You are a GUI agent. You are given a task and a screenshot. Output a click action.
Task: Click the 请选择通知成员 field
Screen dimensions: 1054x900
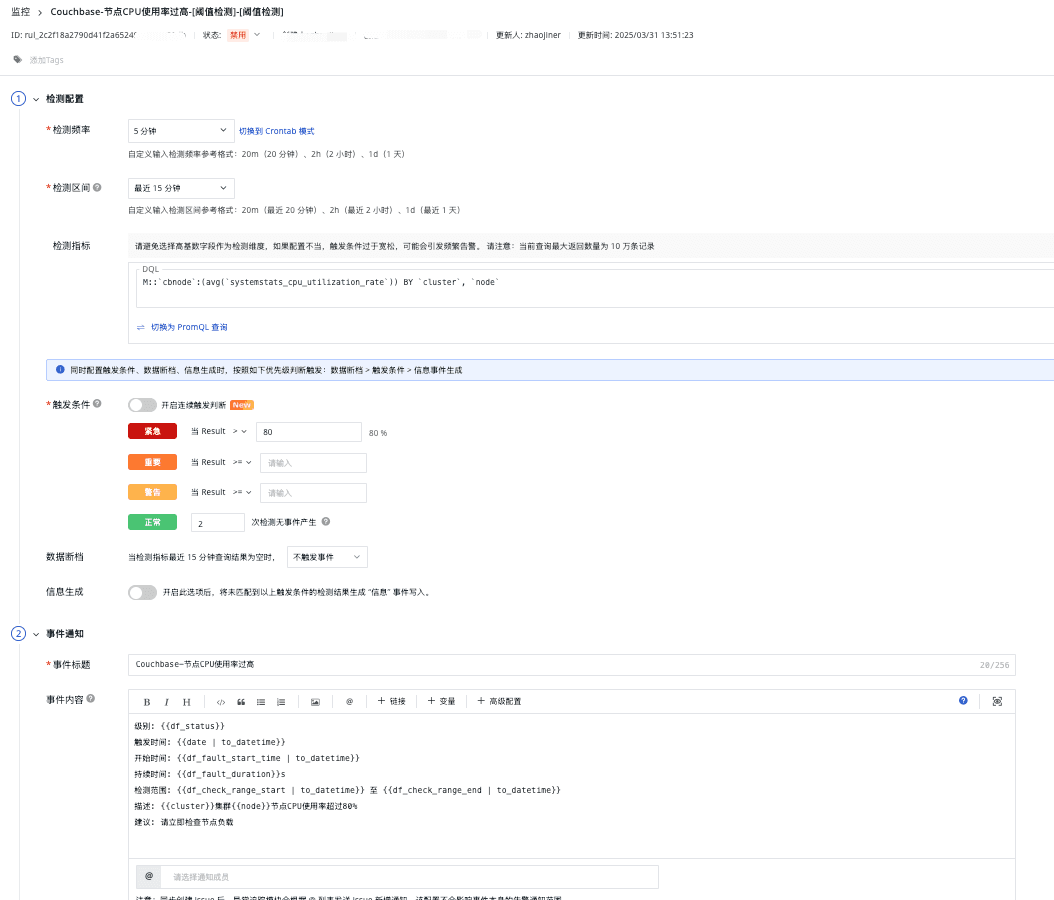click(409, 876)
